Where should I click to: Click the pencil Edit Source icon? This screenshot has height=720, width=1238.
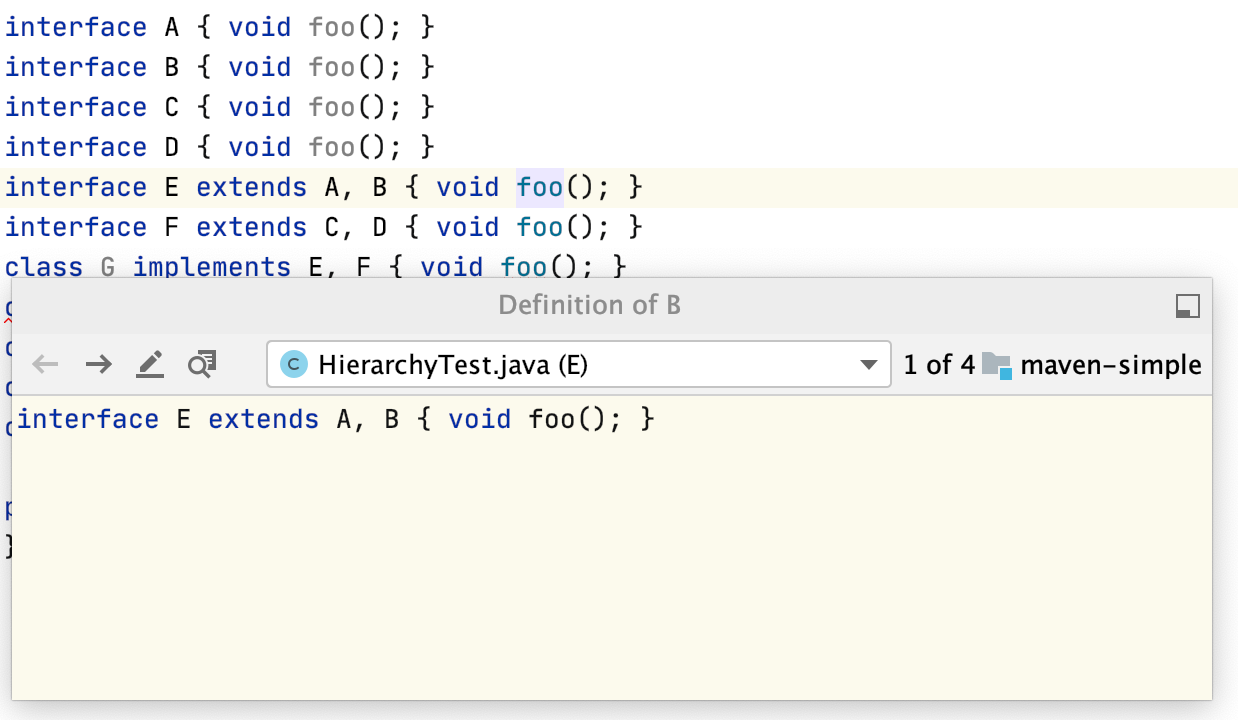tap(149, 365)
